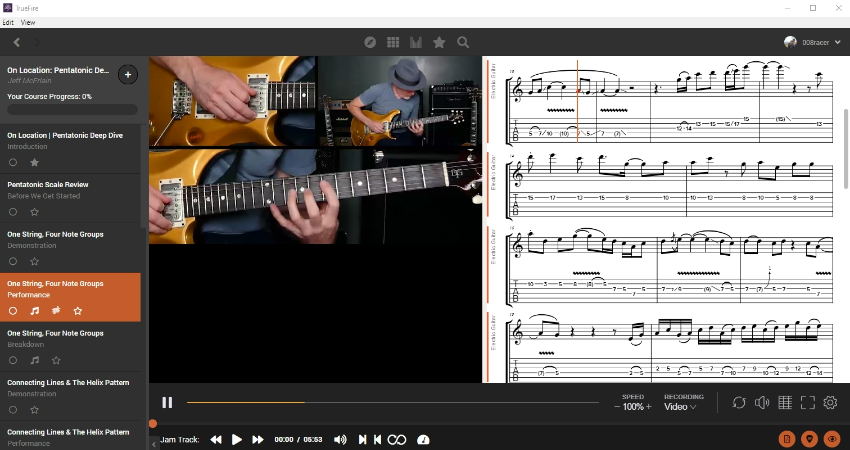Open One String Four Note Groups Breakdown
The height and width of the screenshot is (450, 850).
(70, 346)
